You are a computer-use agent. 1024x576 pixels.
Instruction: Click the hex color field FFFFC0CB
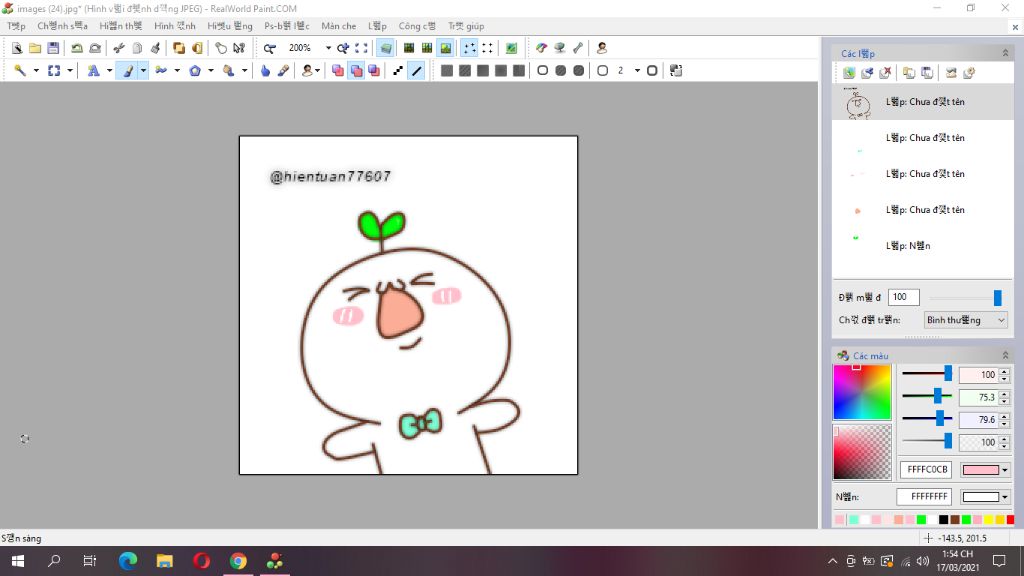point(926,470)
